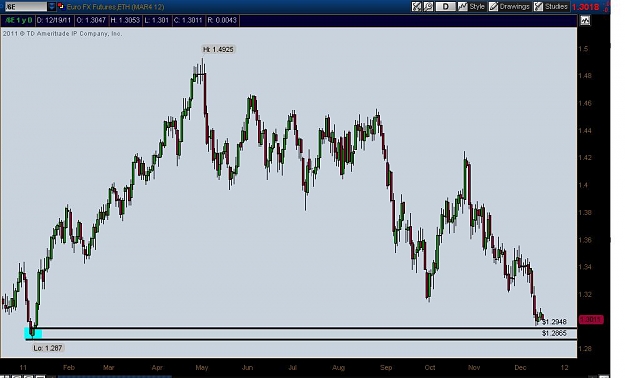Open the symbol selector dropdown arrow
The image size is (625, 378).
[52, 6]
